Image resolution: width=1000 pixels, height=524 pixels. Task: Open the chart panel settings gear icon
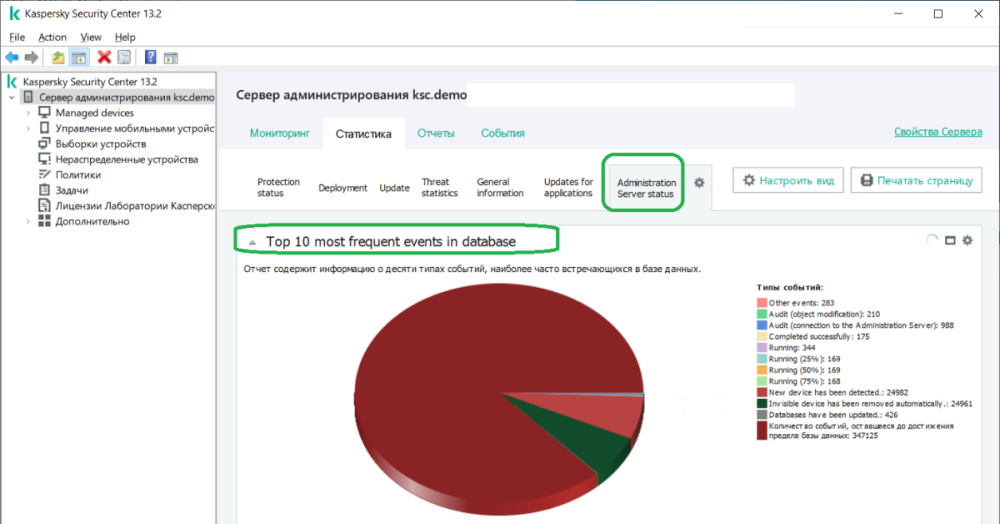(967, 241)
